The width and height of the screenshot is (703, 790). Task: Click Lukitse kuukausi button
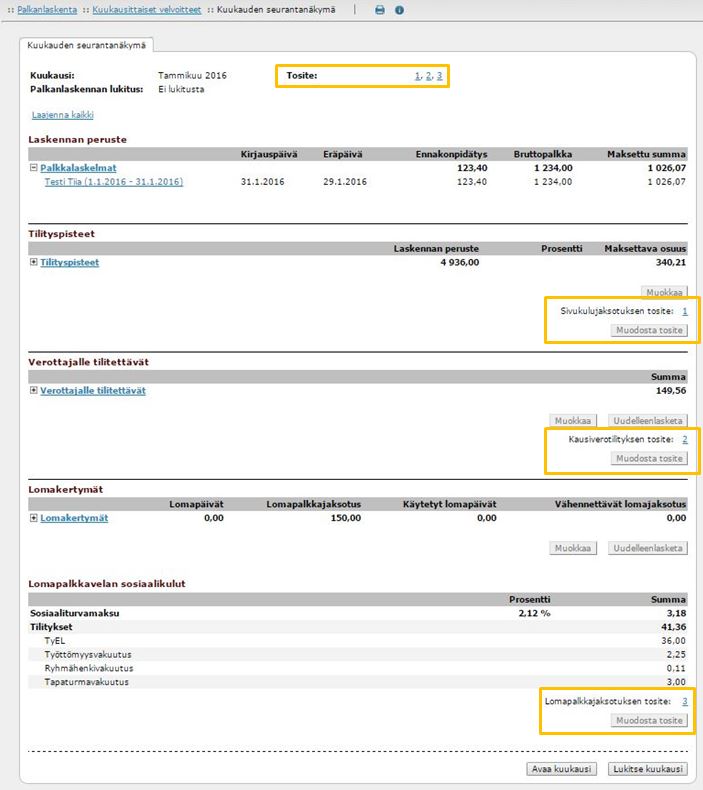pos(648,769)
